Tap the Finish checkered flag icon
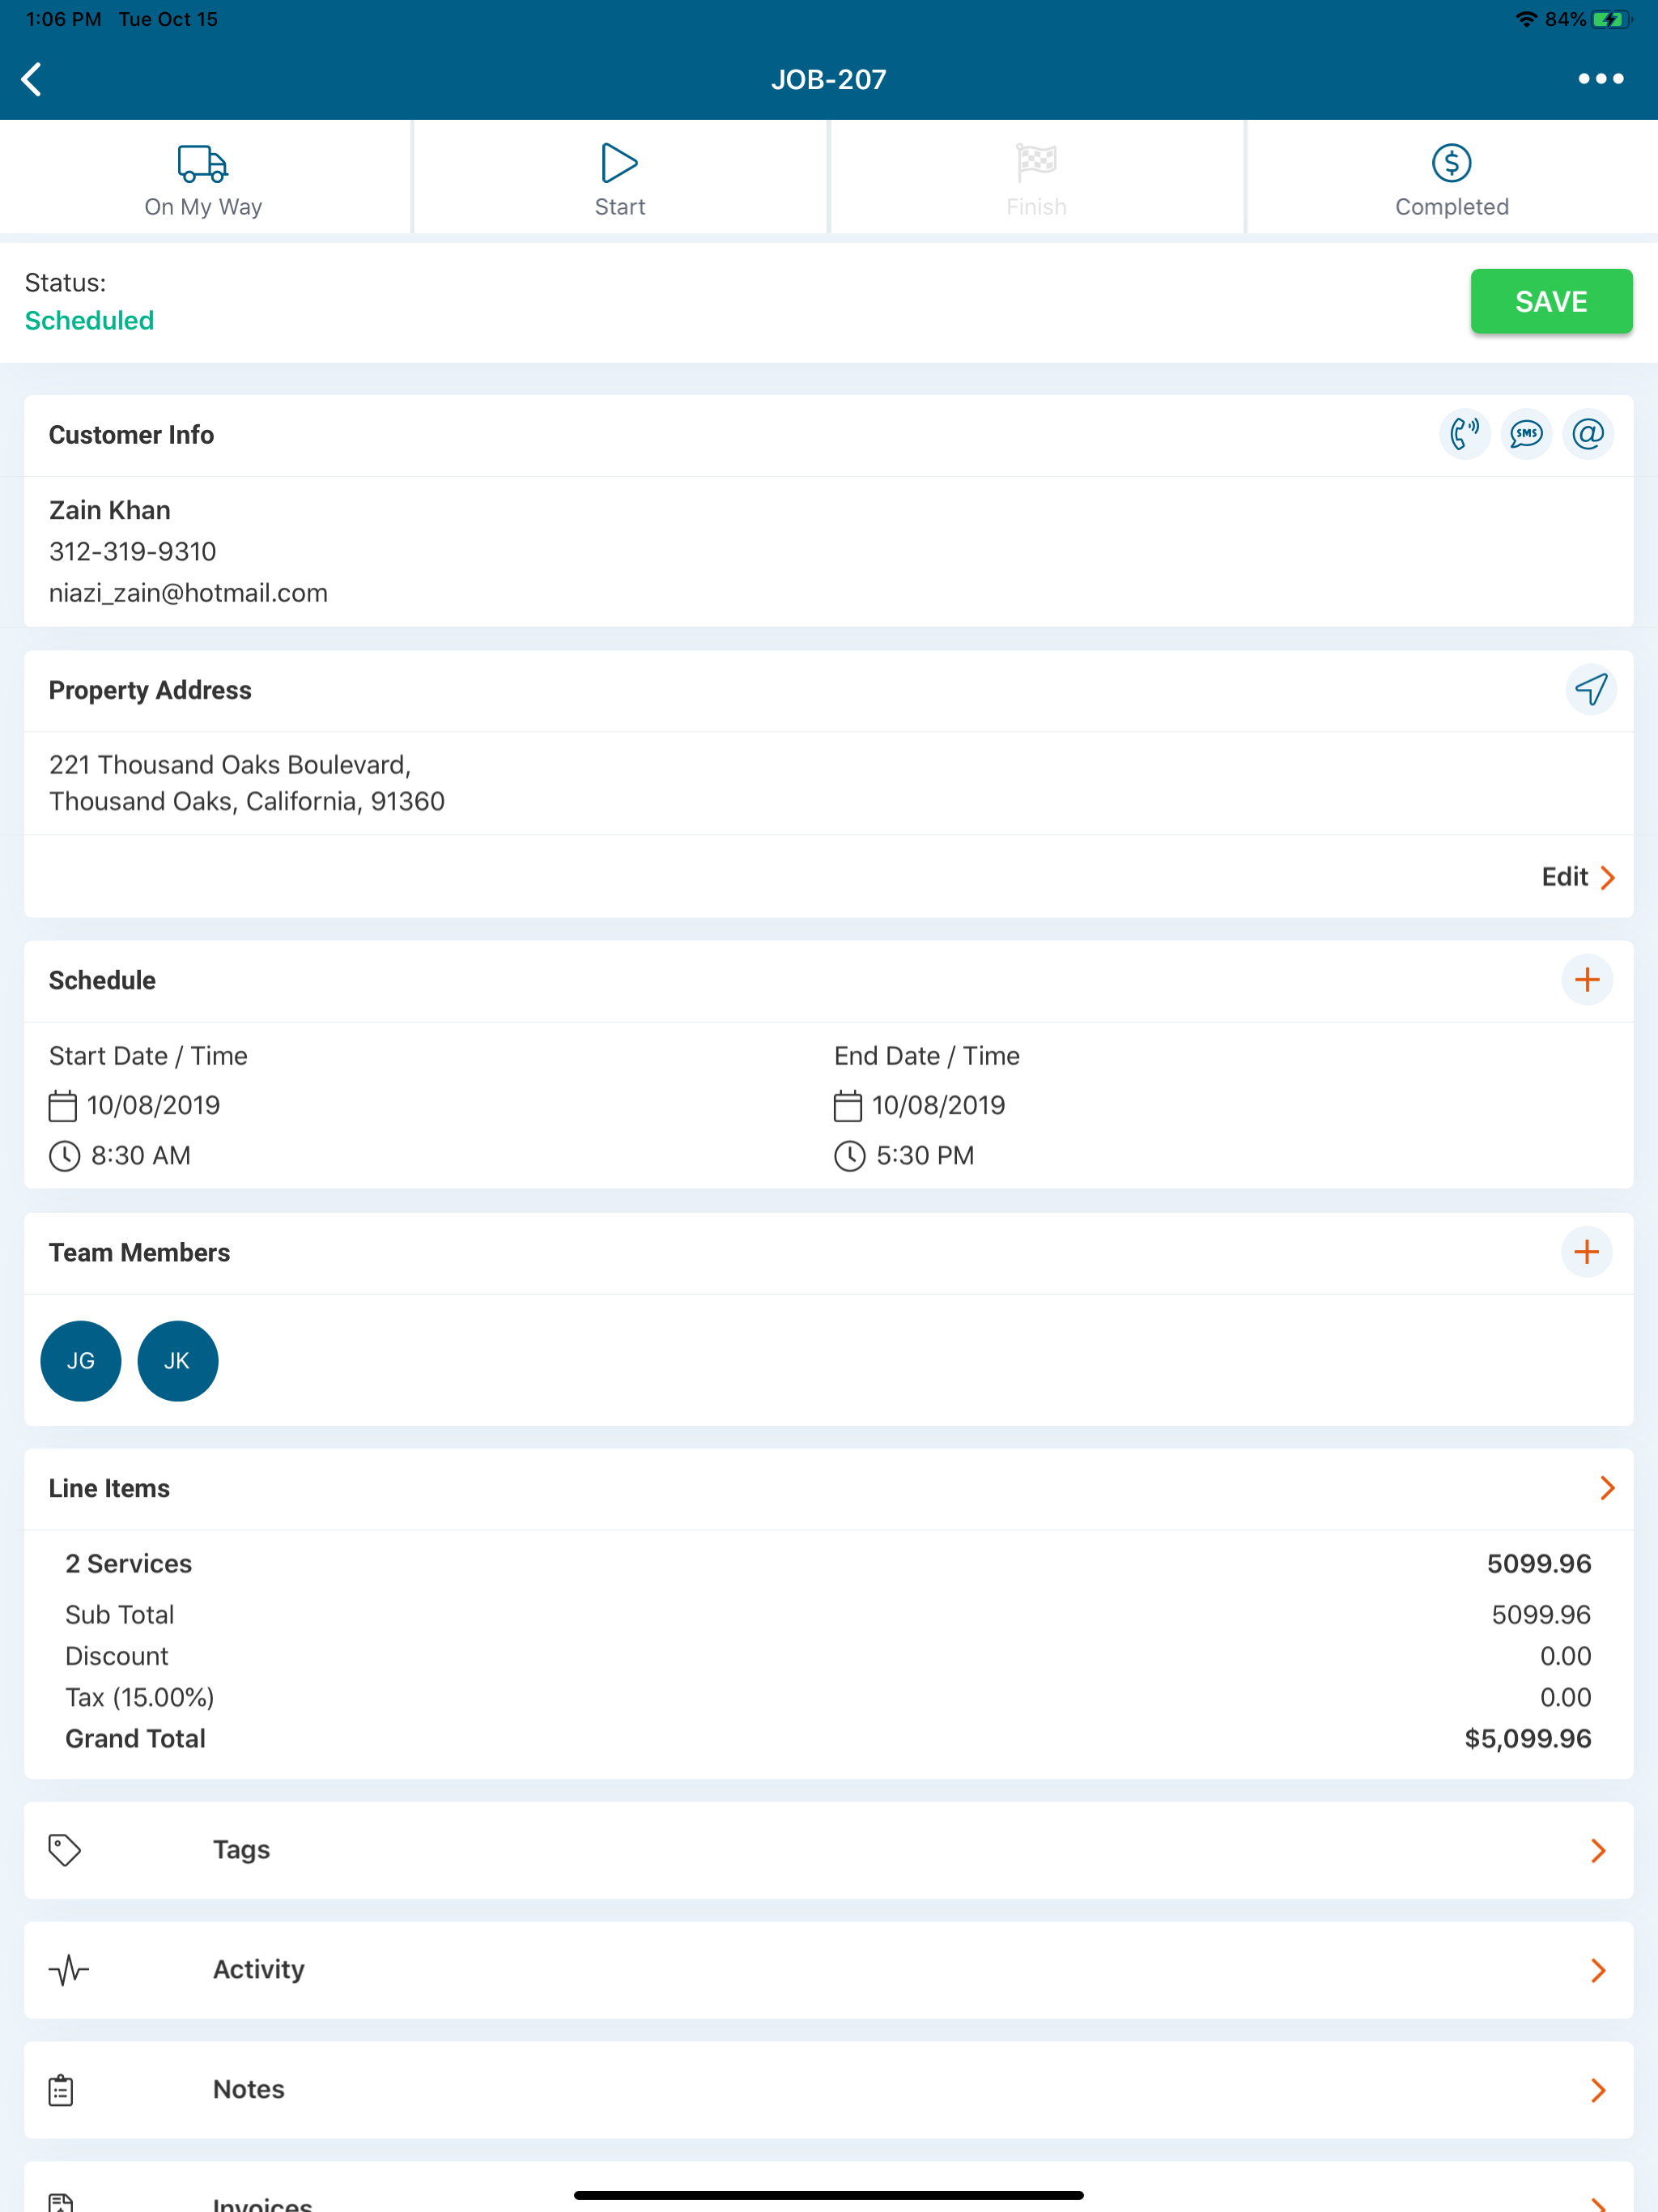Image resolution: width=1658 pixels, height=2212 pixels. point(1036,163)
